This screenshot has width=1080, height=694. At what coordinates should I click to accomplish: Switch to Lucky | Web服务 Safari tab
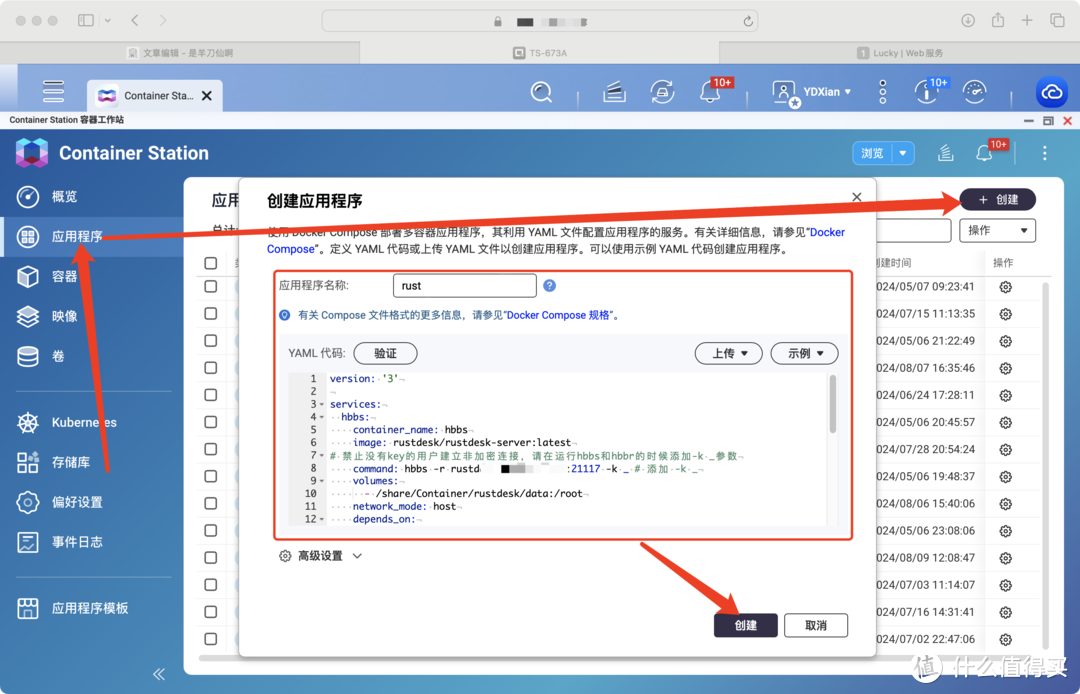click(x=900, y=53)
